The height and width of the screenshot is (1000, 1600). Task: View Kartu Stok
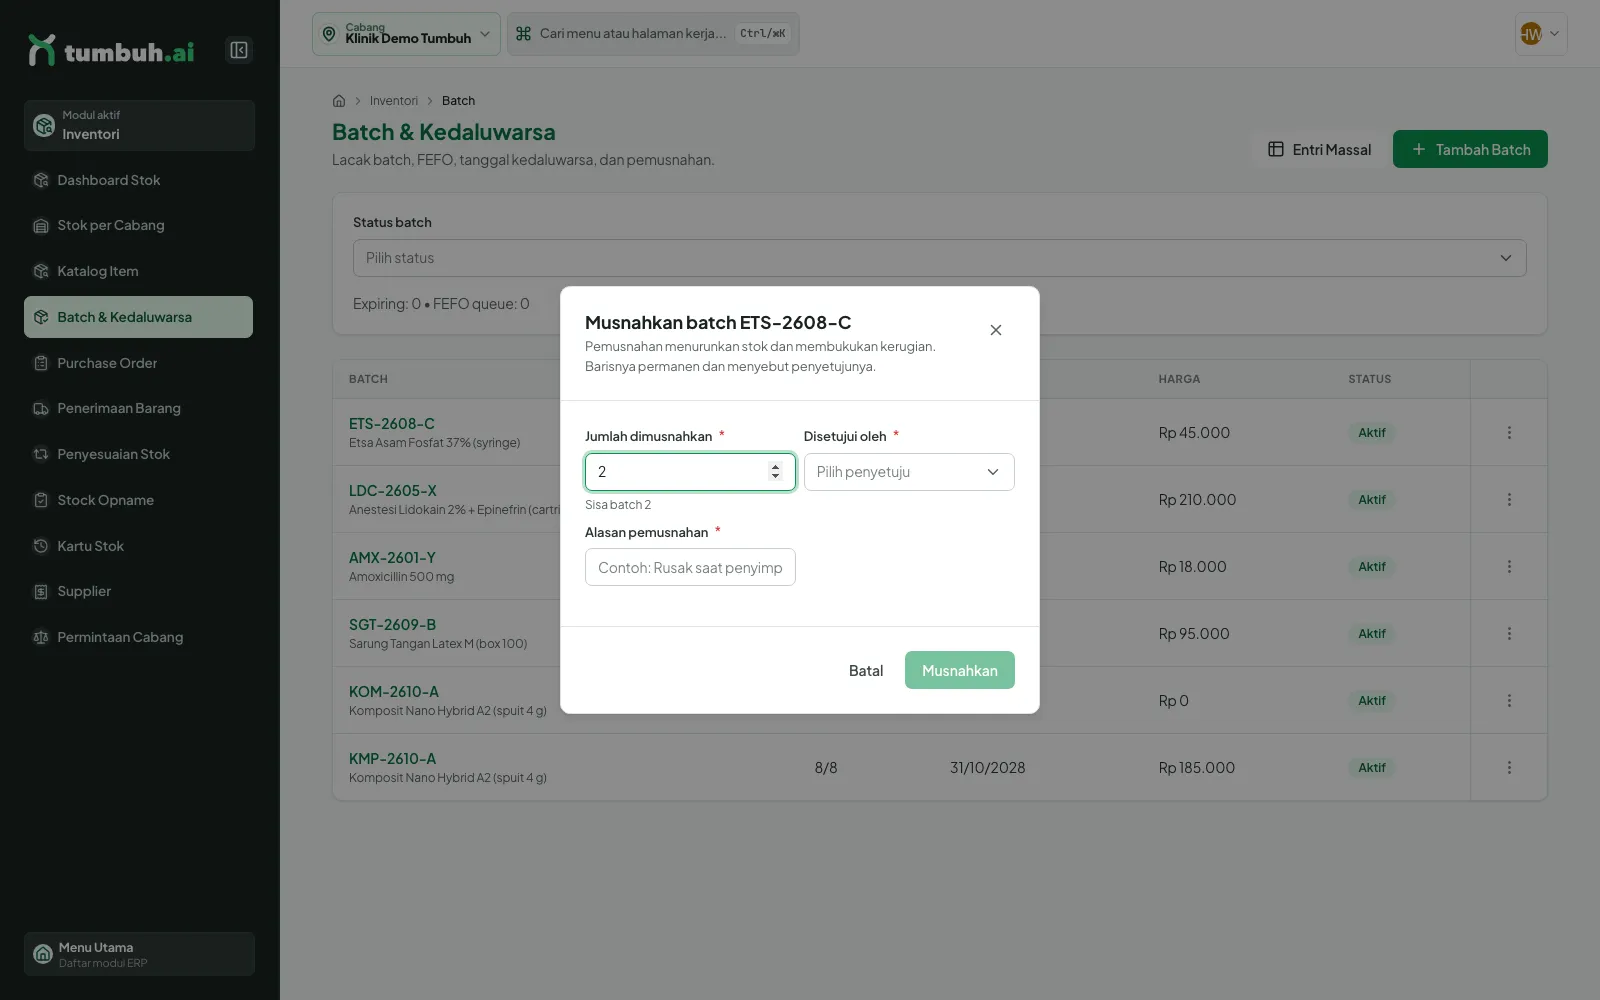138,546
